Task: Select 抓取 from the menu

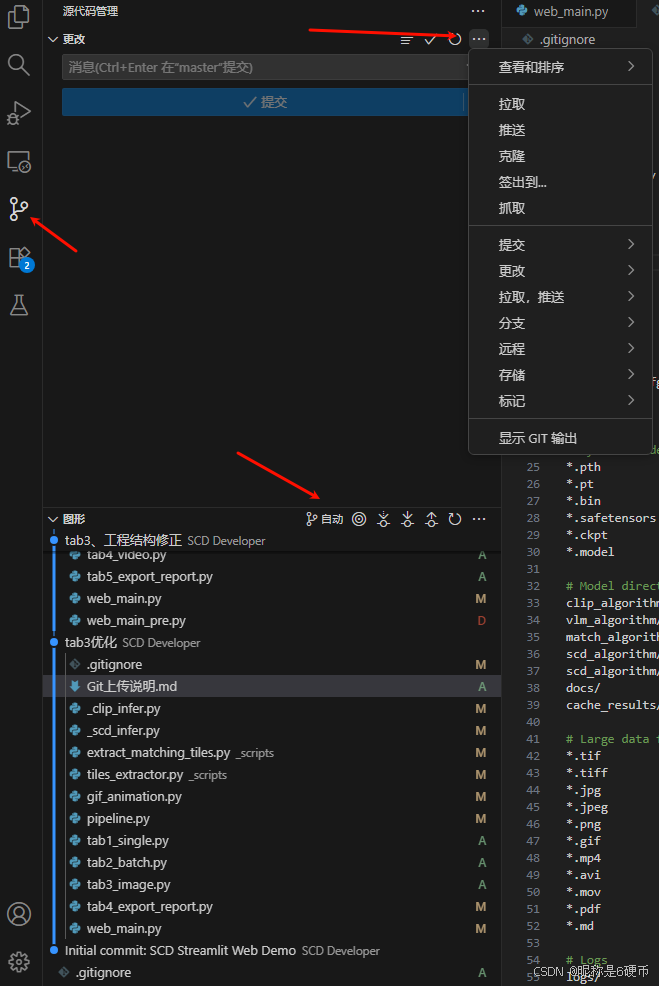Action: point(560,208)
